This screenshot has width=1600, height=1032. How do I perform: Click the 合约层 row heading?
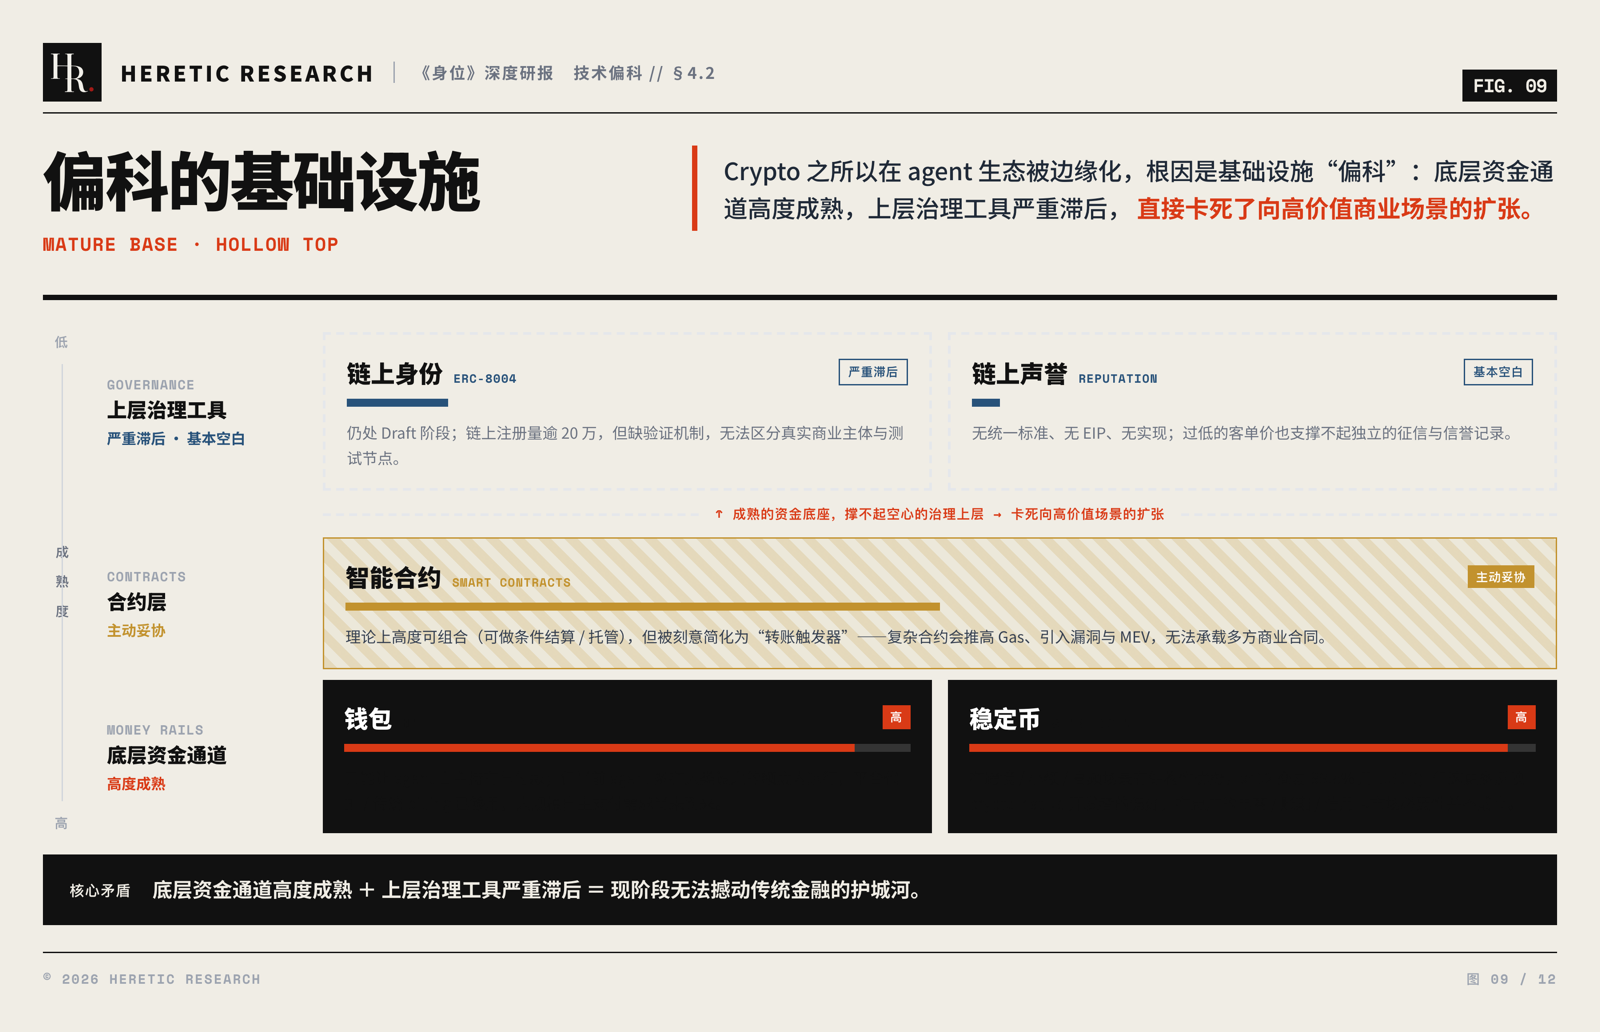pos(137,602)
